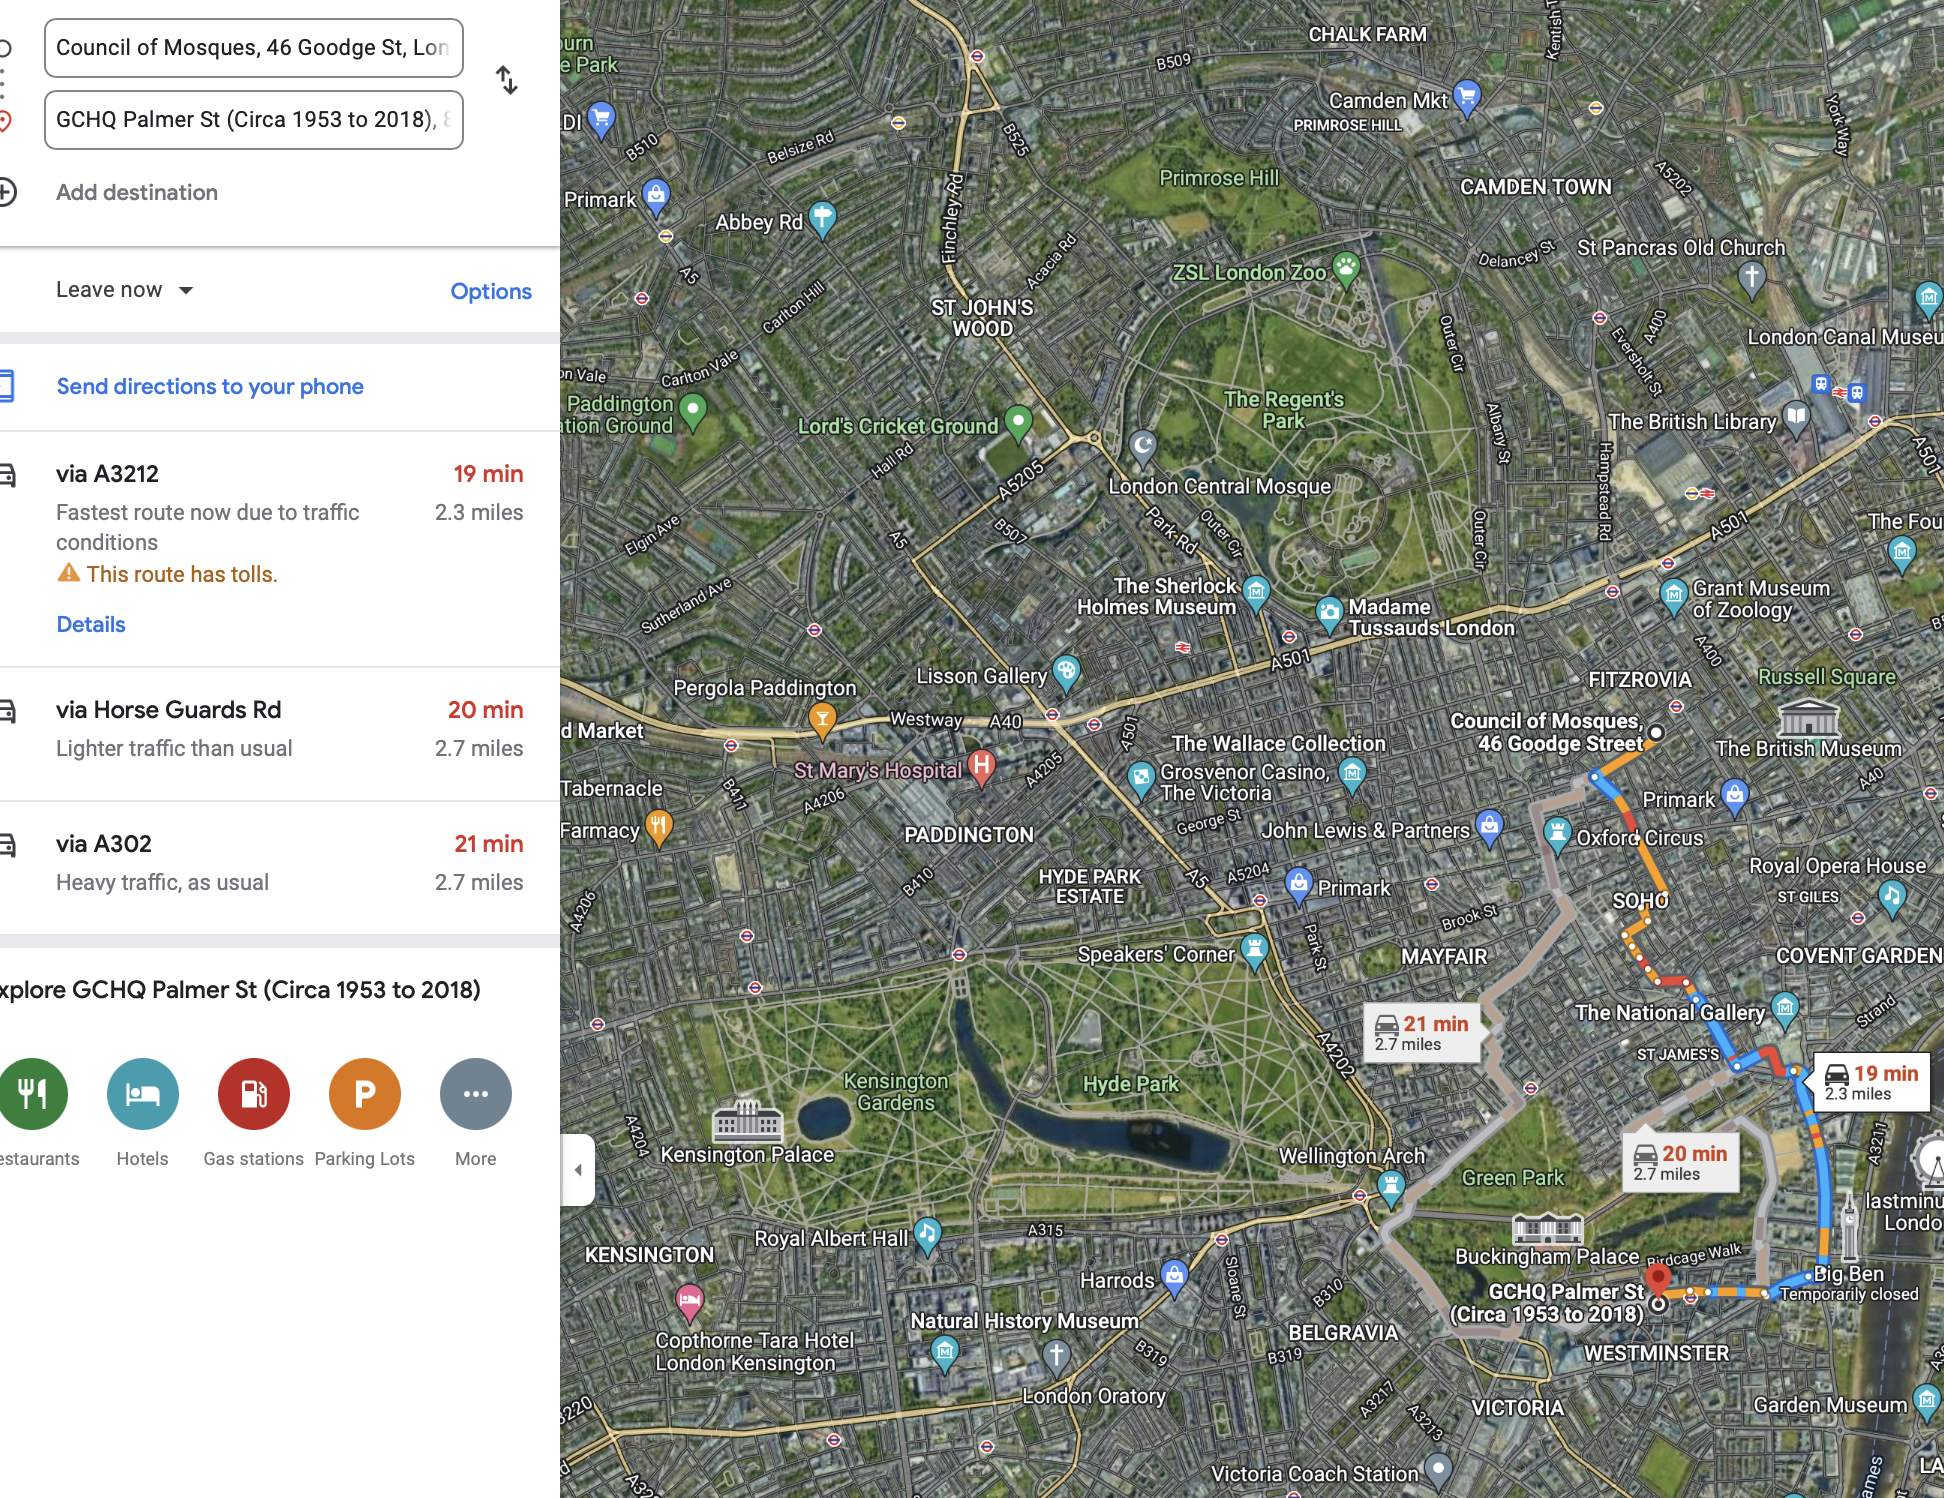Edit the GCHQ Palmer St destination field

[254, 120]
